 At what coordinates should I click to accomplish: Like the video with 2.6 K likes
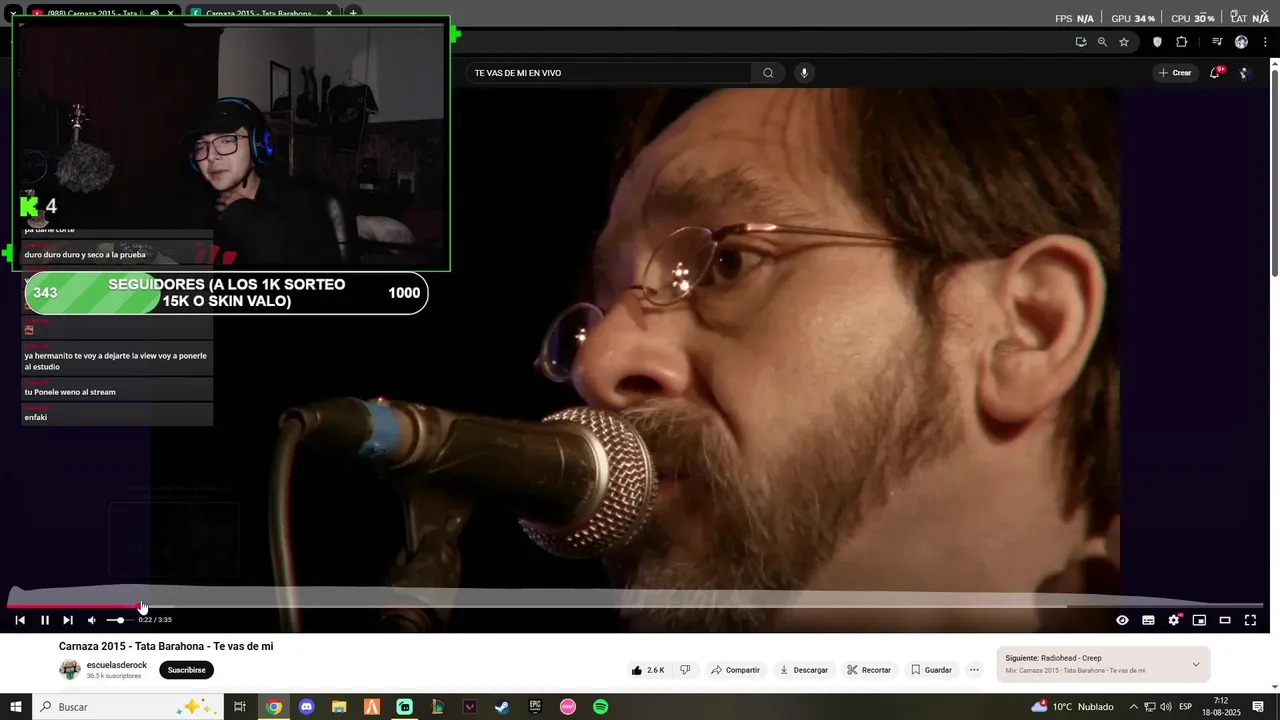pyautogui.click(x=648, y=670)
